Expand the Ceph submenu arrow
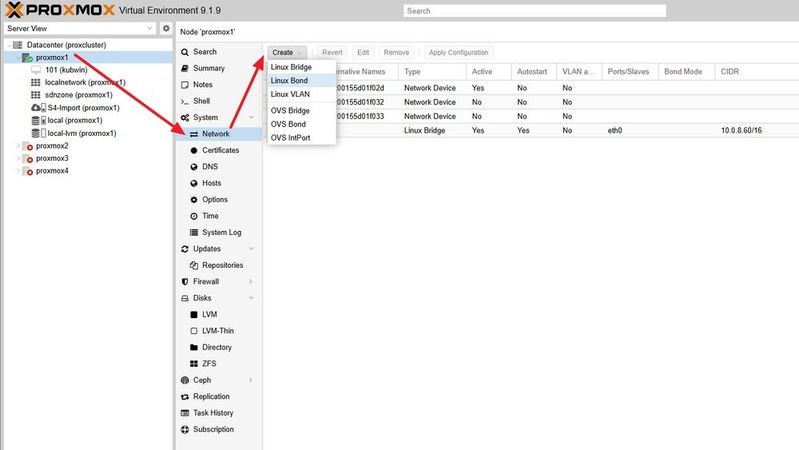799x450 pixels. pos(251,380)
